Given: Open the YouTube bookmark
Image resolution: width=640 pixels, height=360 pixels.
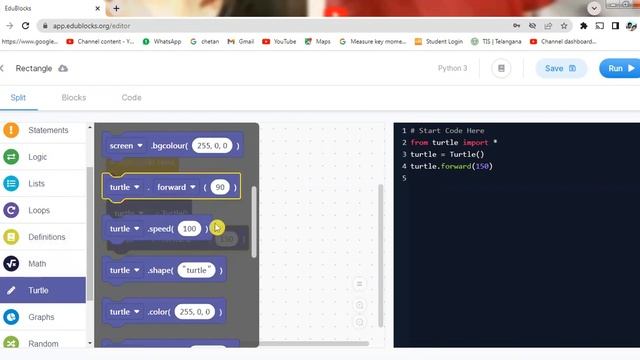Looking at the screenshot, I should 280,42.
